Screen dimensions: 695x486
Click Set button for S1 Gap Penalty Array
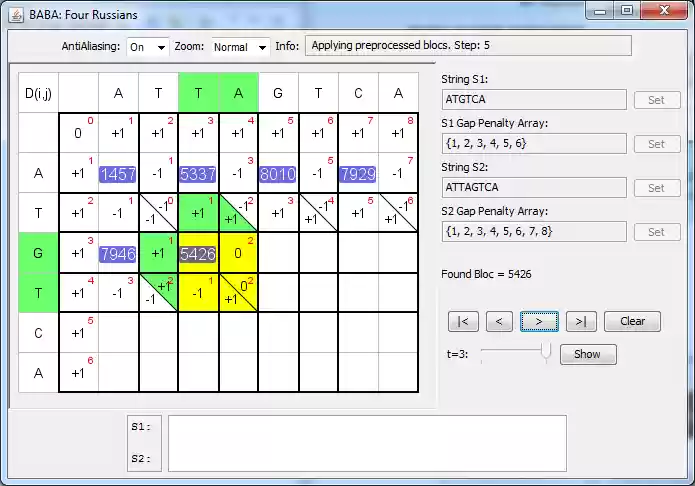click(x=657, y=144)
